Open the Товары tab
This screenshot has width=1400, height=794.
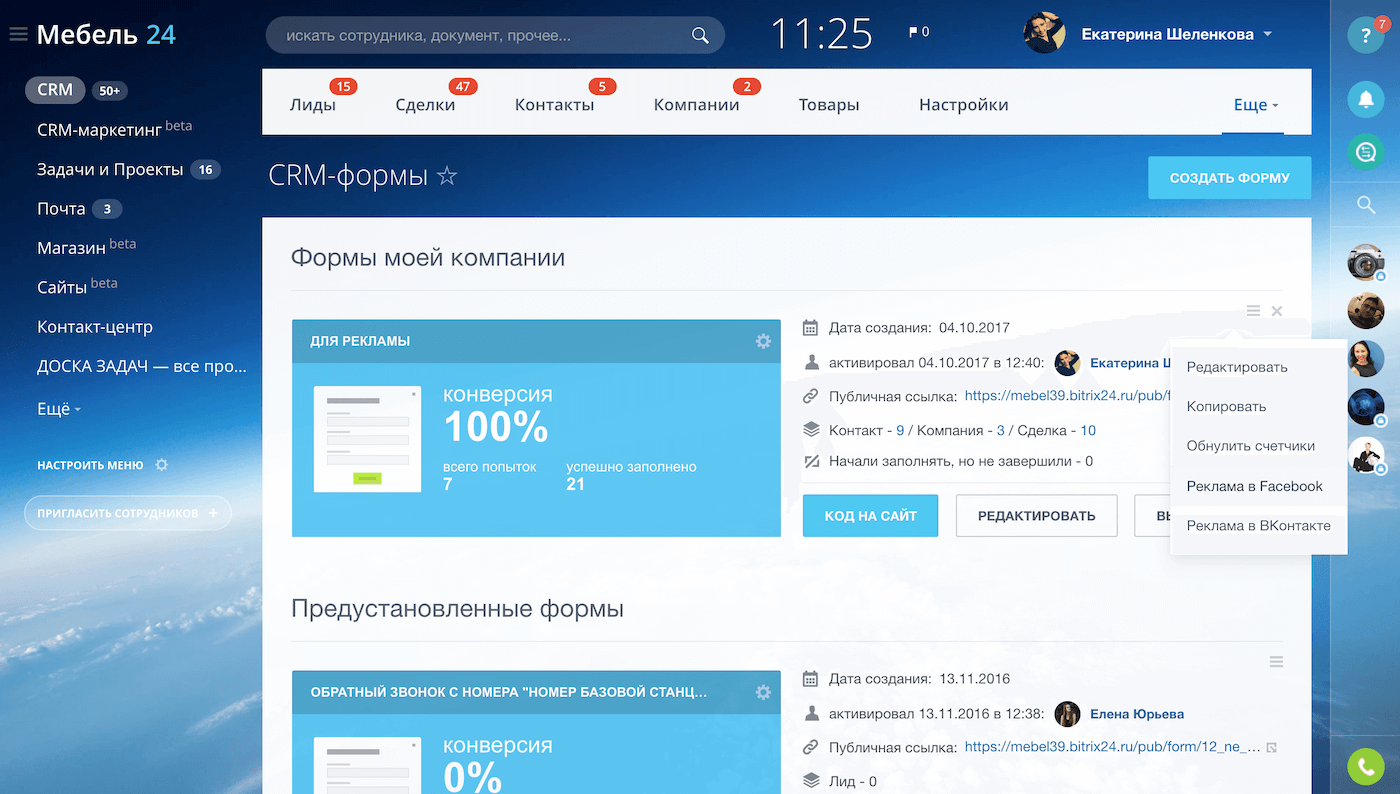click(x=829, y=105)
